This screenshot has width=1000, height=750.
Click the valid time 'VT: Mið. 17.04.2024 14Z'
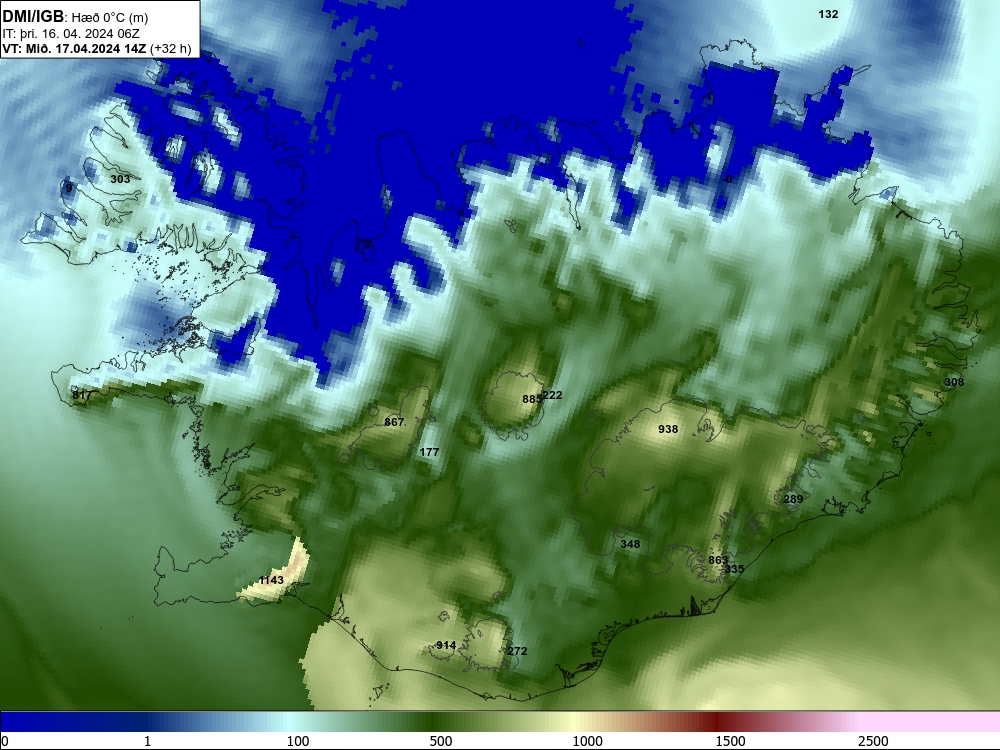point(74,49)
